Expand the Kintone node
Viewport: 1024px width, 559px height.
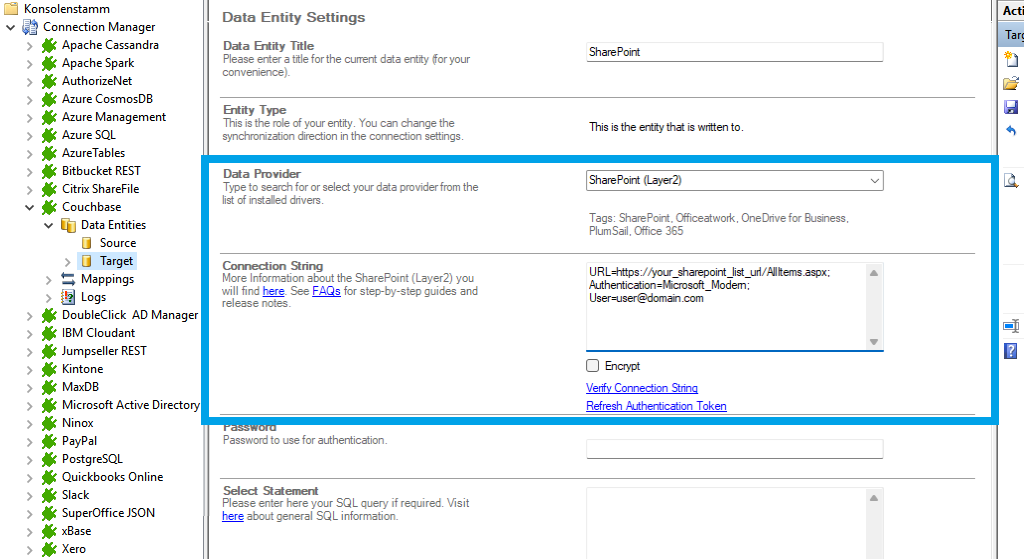(29, 370)
